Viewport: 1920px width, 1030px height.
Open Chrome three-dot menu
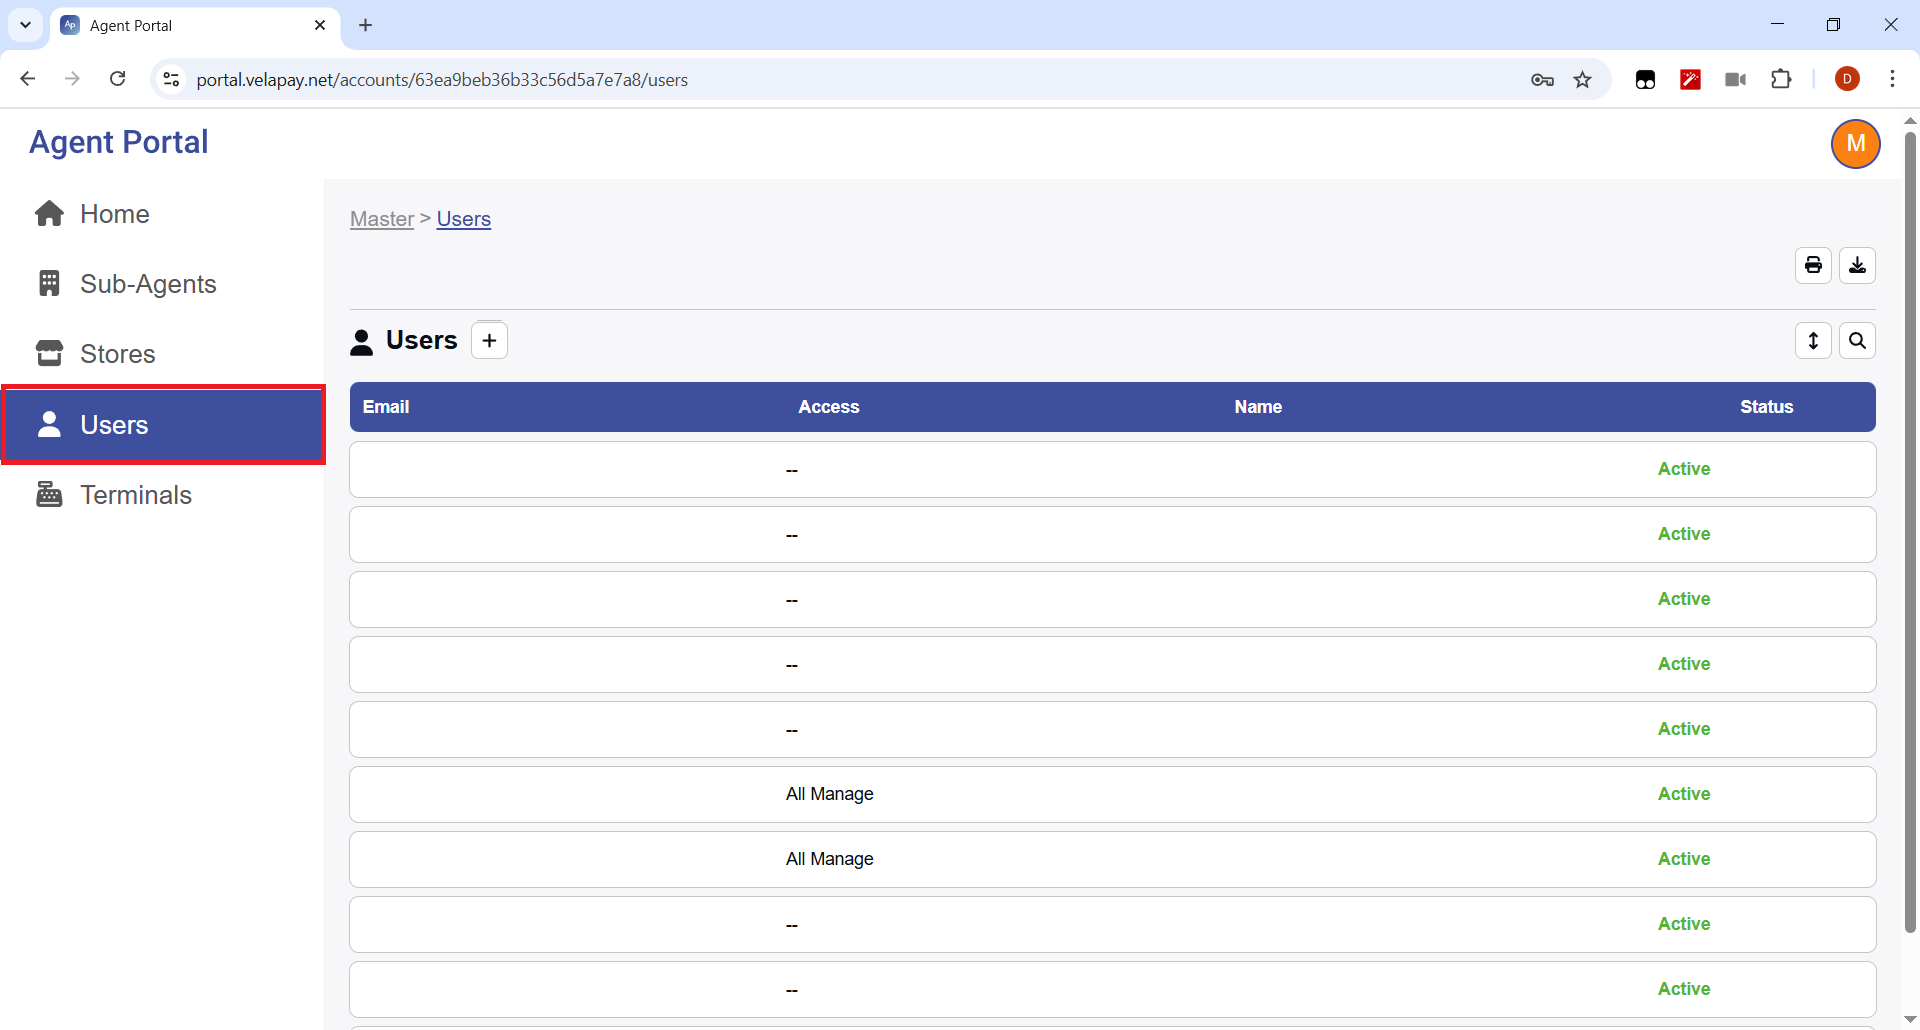(x=1892, y=79)
